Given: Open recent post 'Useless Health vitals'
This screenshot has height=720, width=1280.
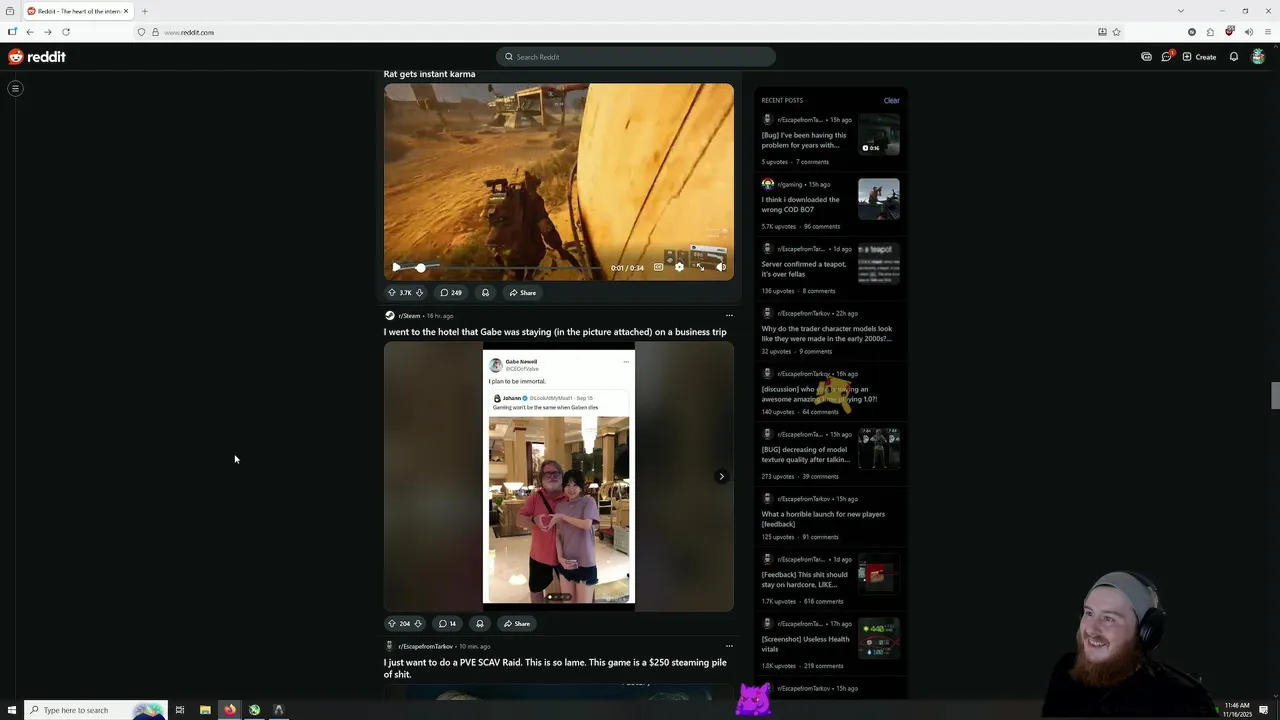Looking at the screenshot, I should coord(806,644).
